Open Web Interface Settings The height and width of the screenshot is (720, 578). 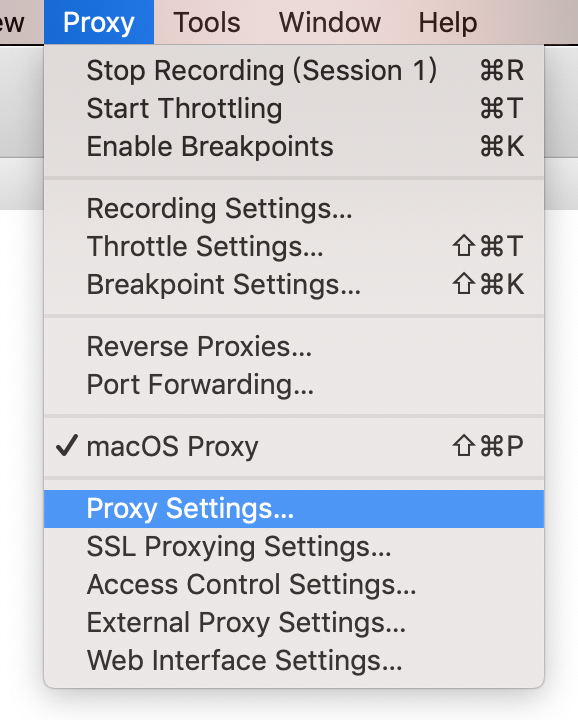294,661
